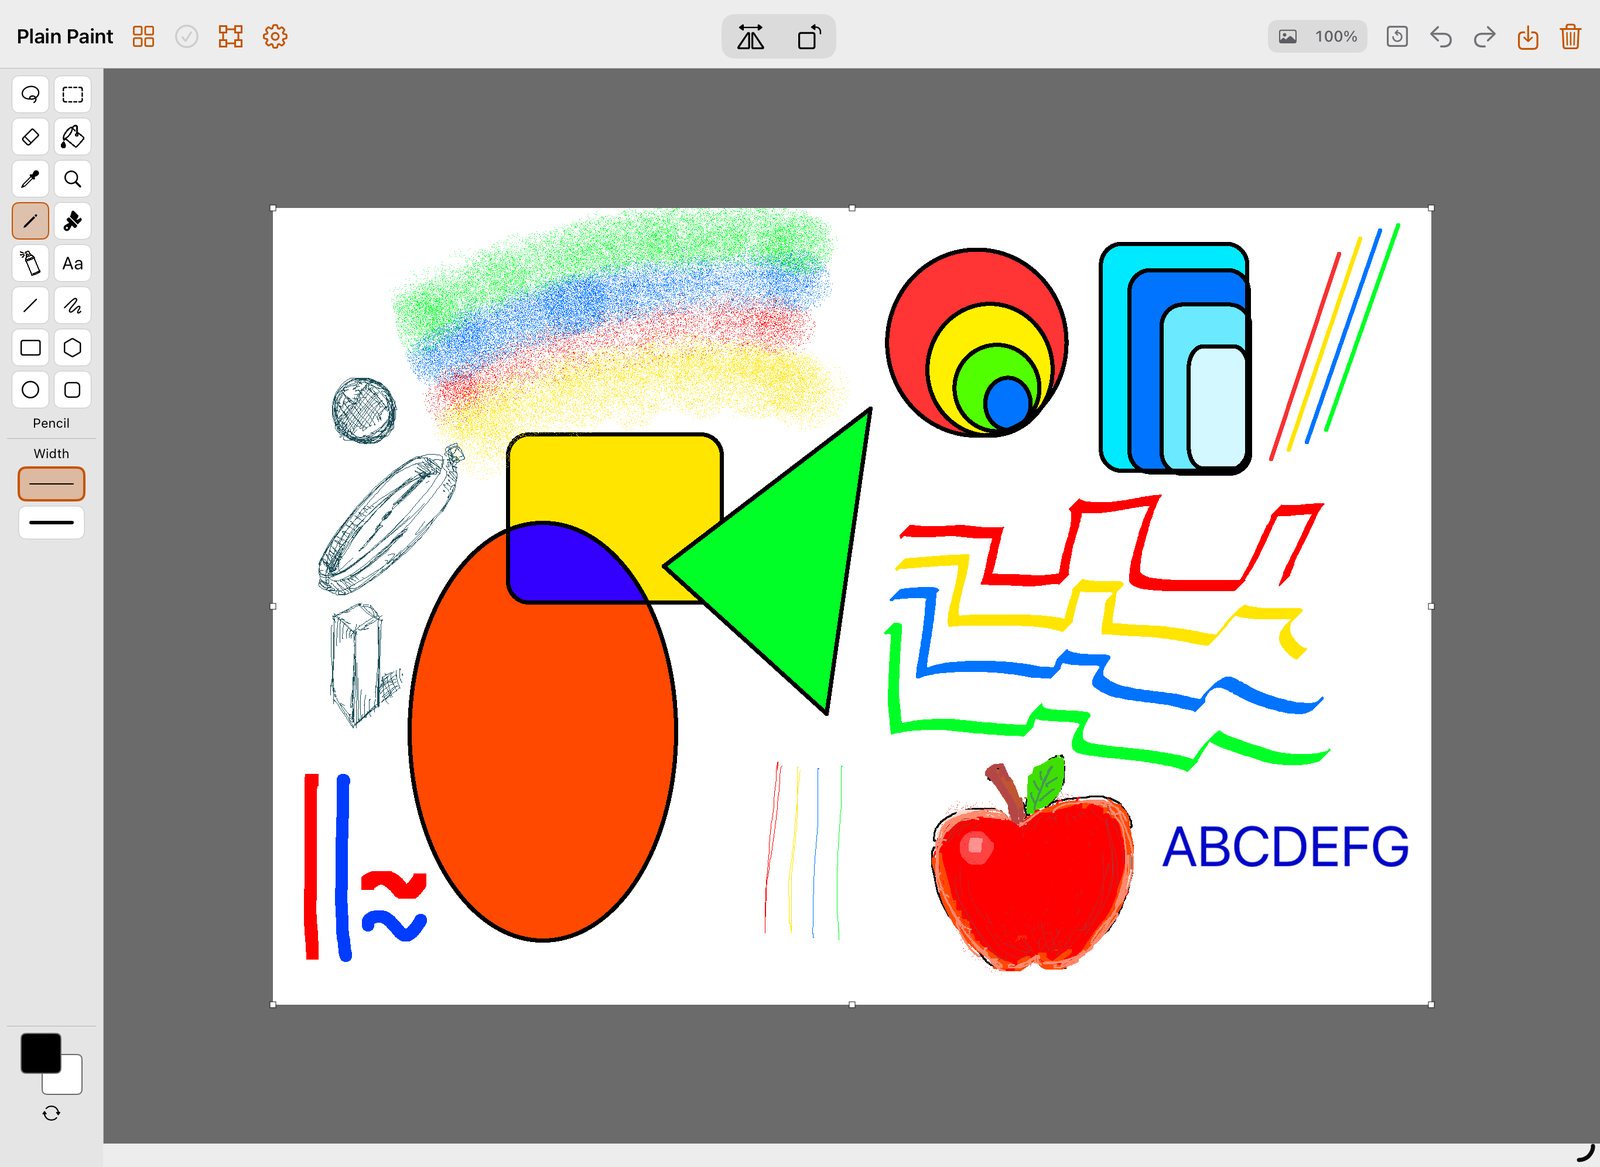Click the top-center canvas resize handle

pyautogui.click(x=852, y=208)
